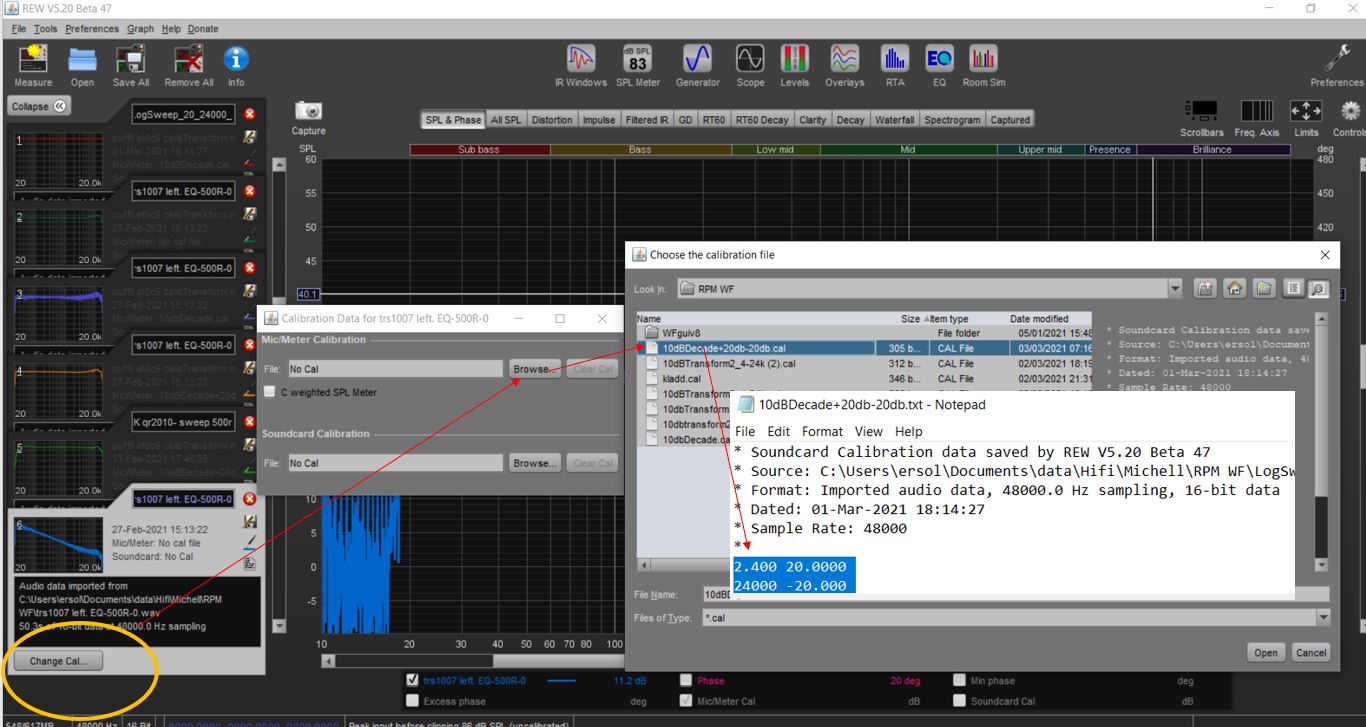Toggle the Mic/Meter Cal trace checkbox
The width and height of the screenshot is (1366, 727).
pyautogui.click(x=685, y=700)
